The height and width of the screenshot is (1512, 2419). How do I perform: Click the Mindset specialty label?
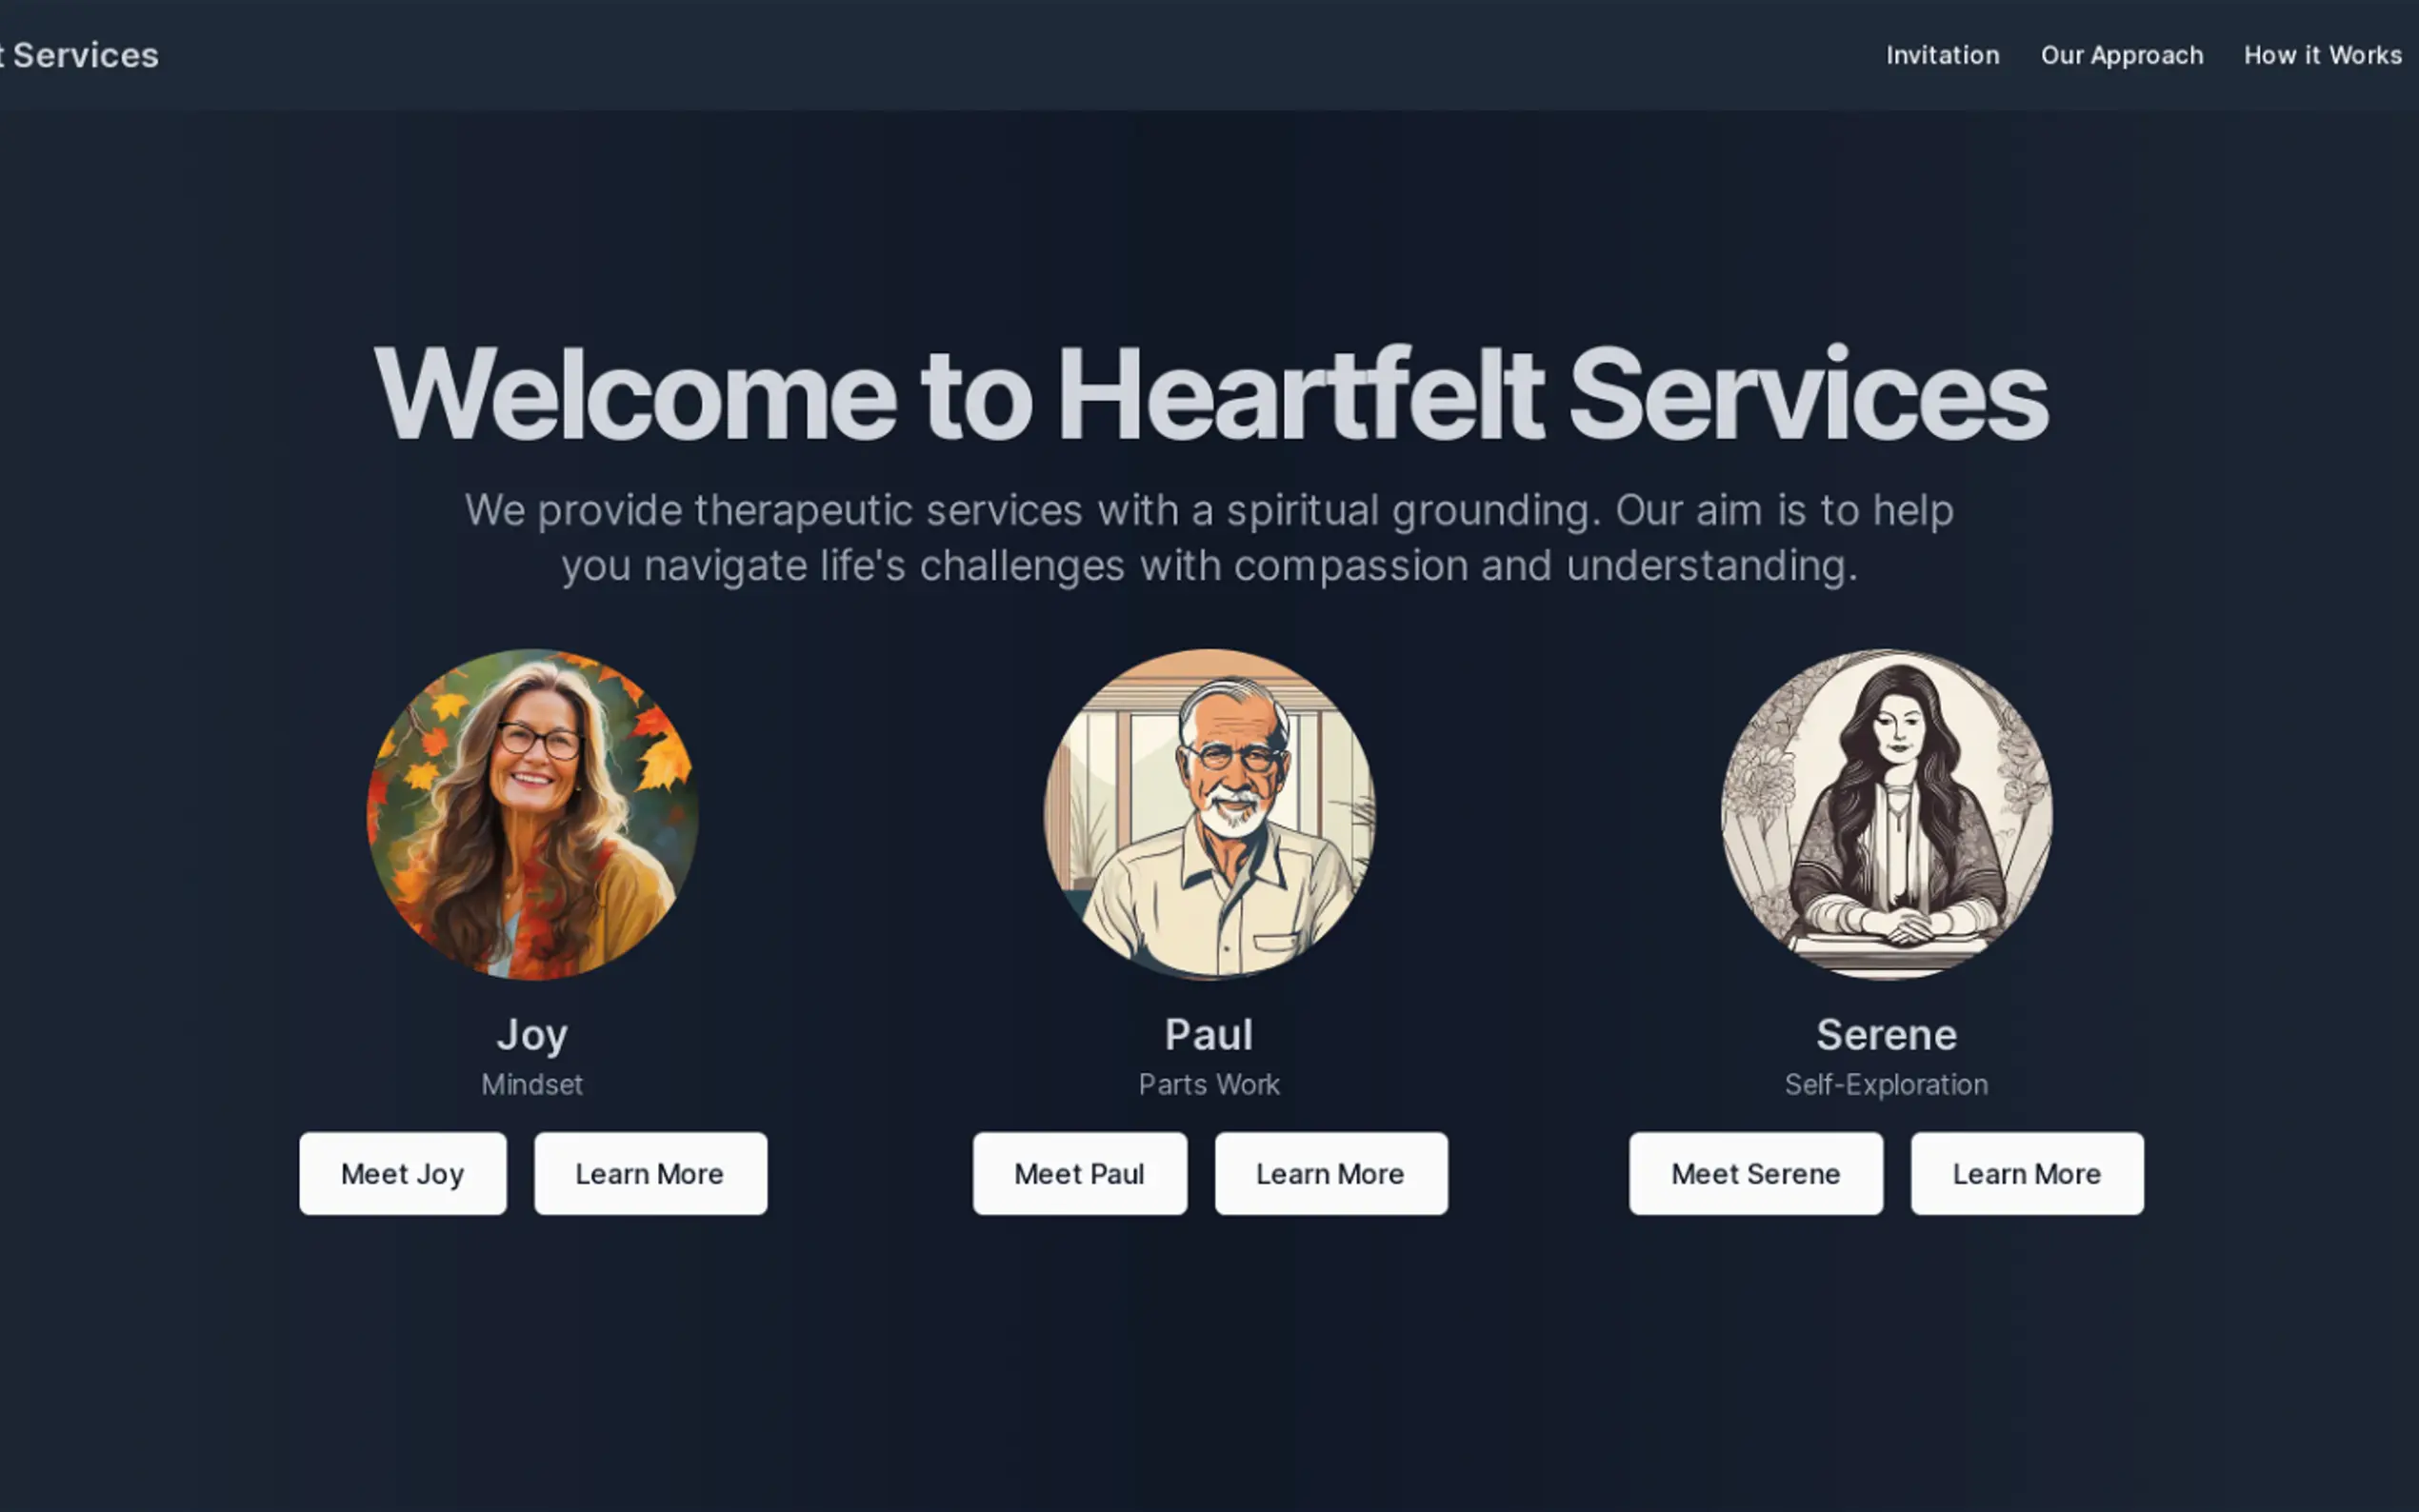(532, 1084)
